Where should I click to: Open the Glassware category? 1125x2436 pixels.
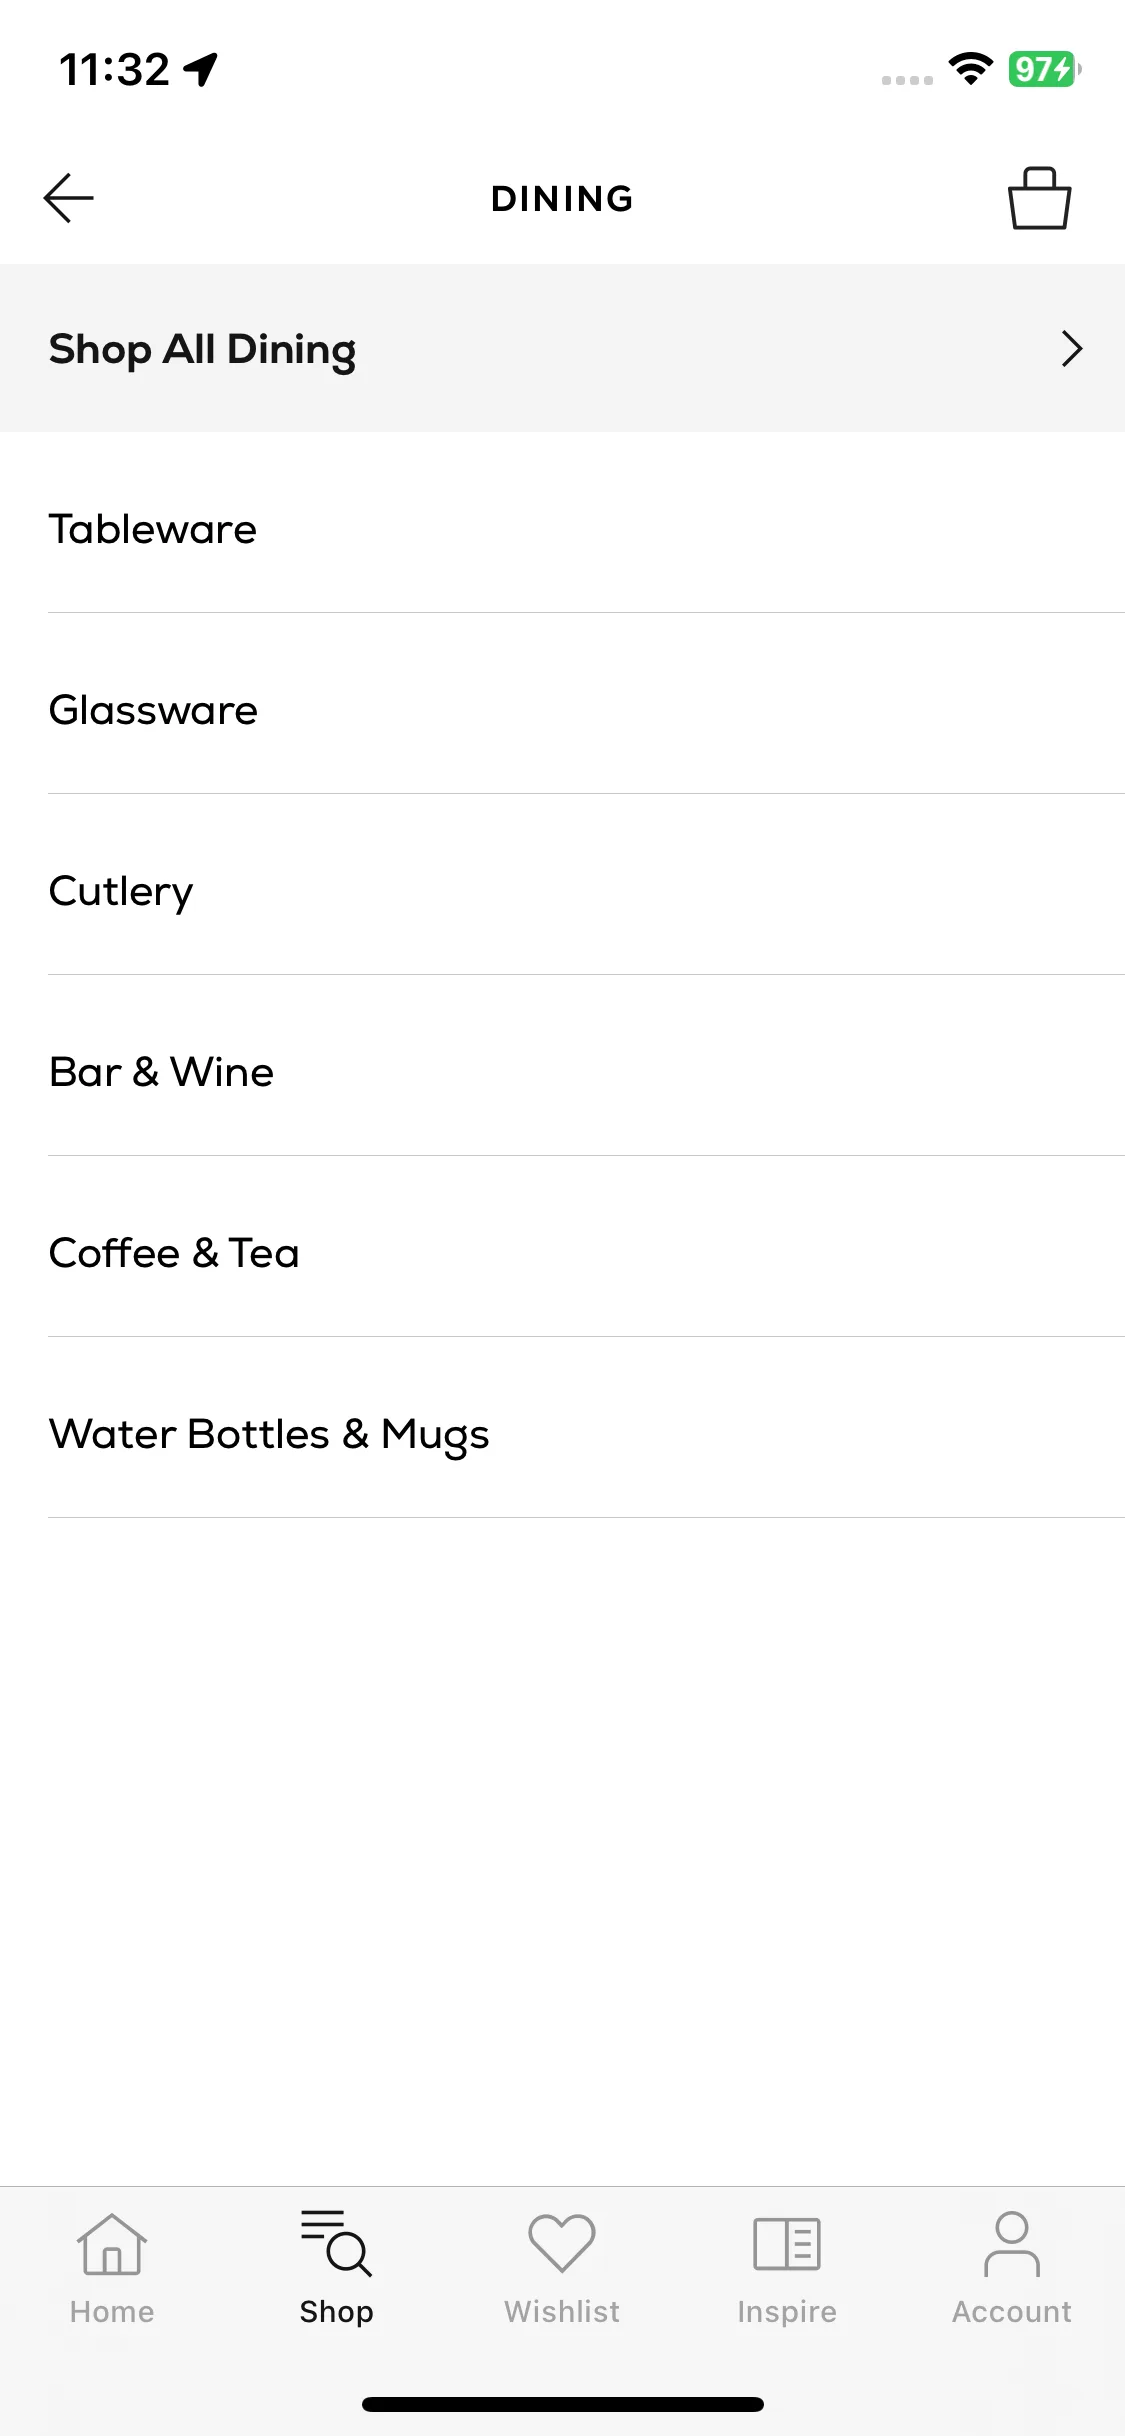click(x=562, y=710)
